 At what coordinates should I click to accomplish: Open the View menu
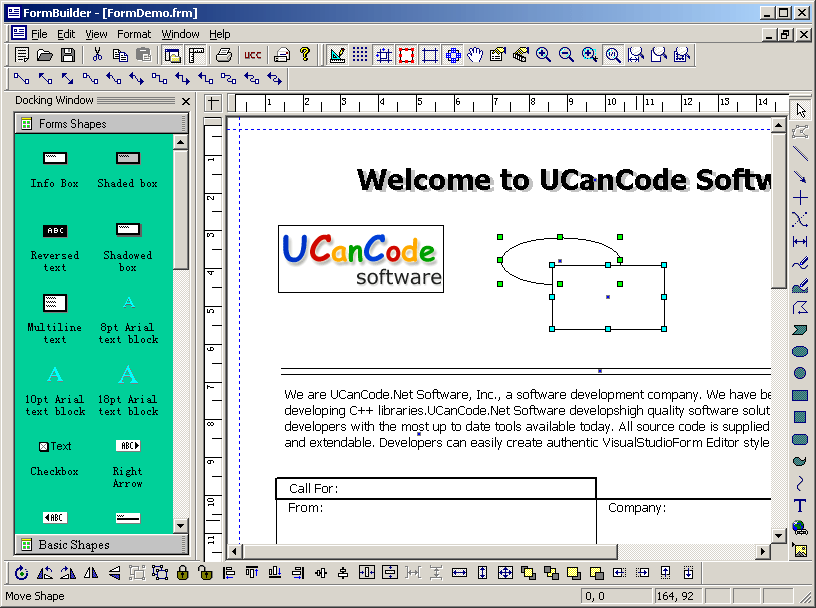point(96,34)
